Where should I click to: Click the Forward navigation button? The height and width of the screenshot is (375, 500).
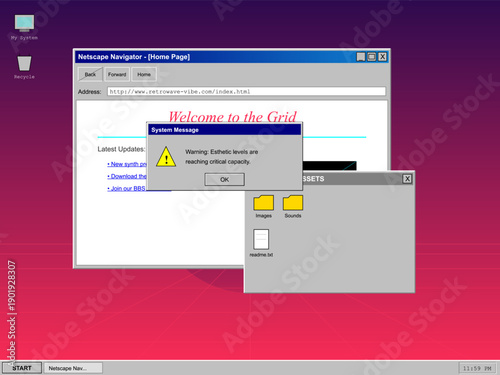coord(117,74)
